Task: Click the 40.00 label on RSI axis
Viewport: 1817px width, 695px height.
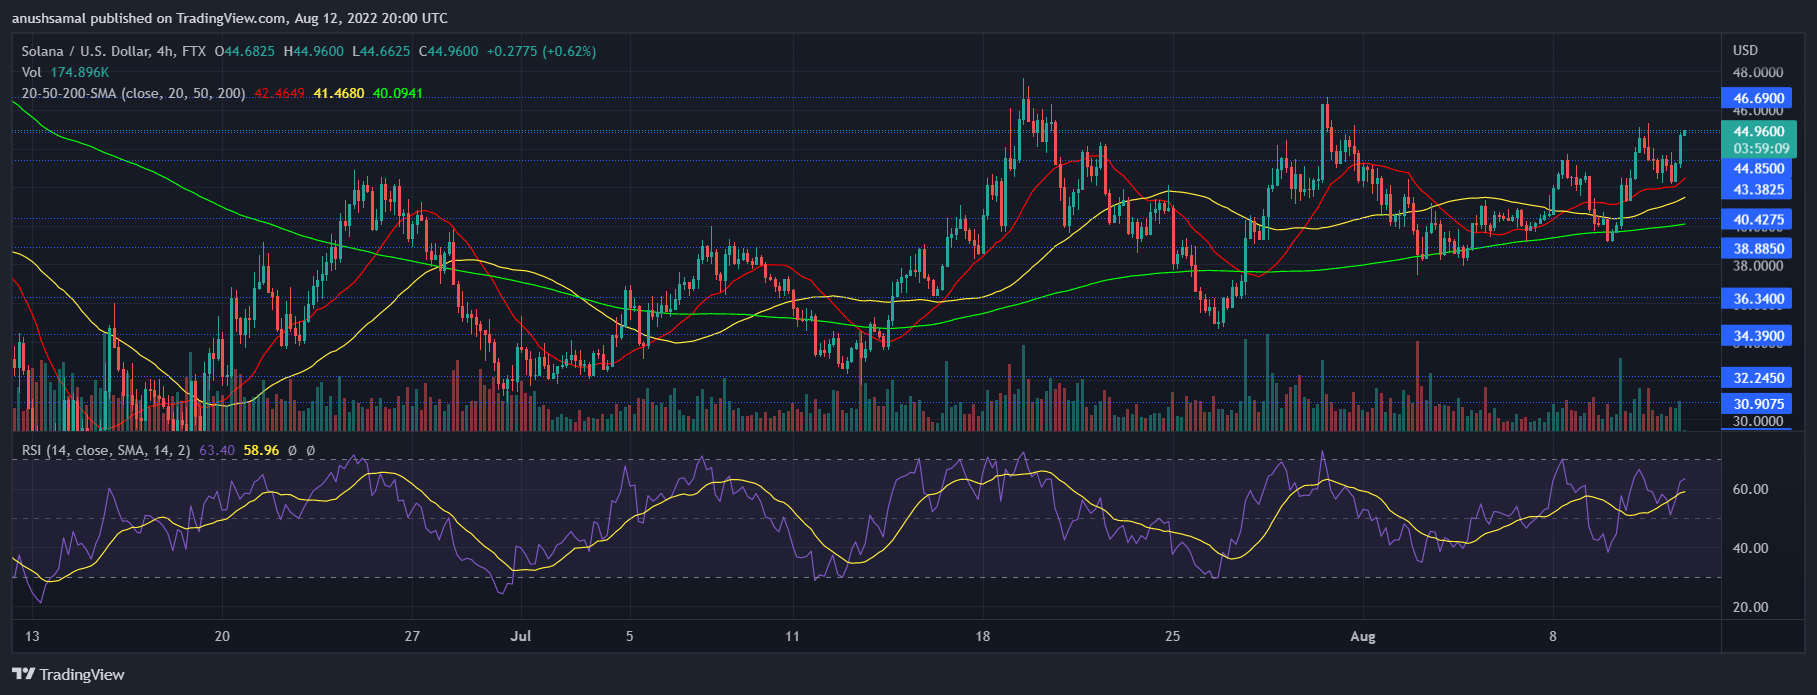Action: (1750, 548)
